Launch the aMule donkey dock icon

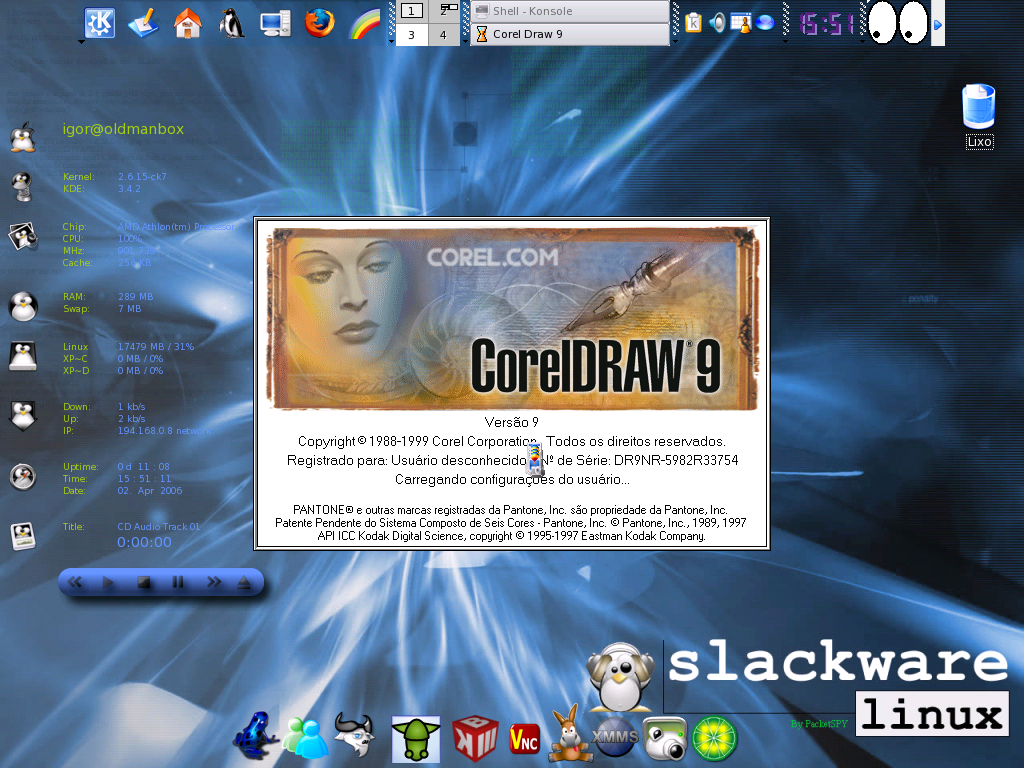569,734
